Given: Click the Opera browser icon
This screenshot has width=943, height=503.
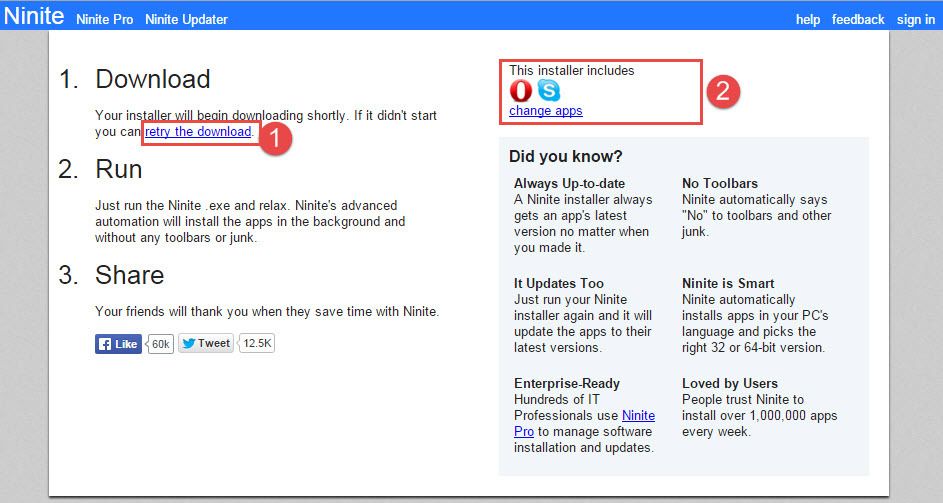Looking at the screenshot, I should (520, 91).
